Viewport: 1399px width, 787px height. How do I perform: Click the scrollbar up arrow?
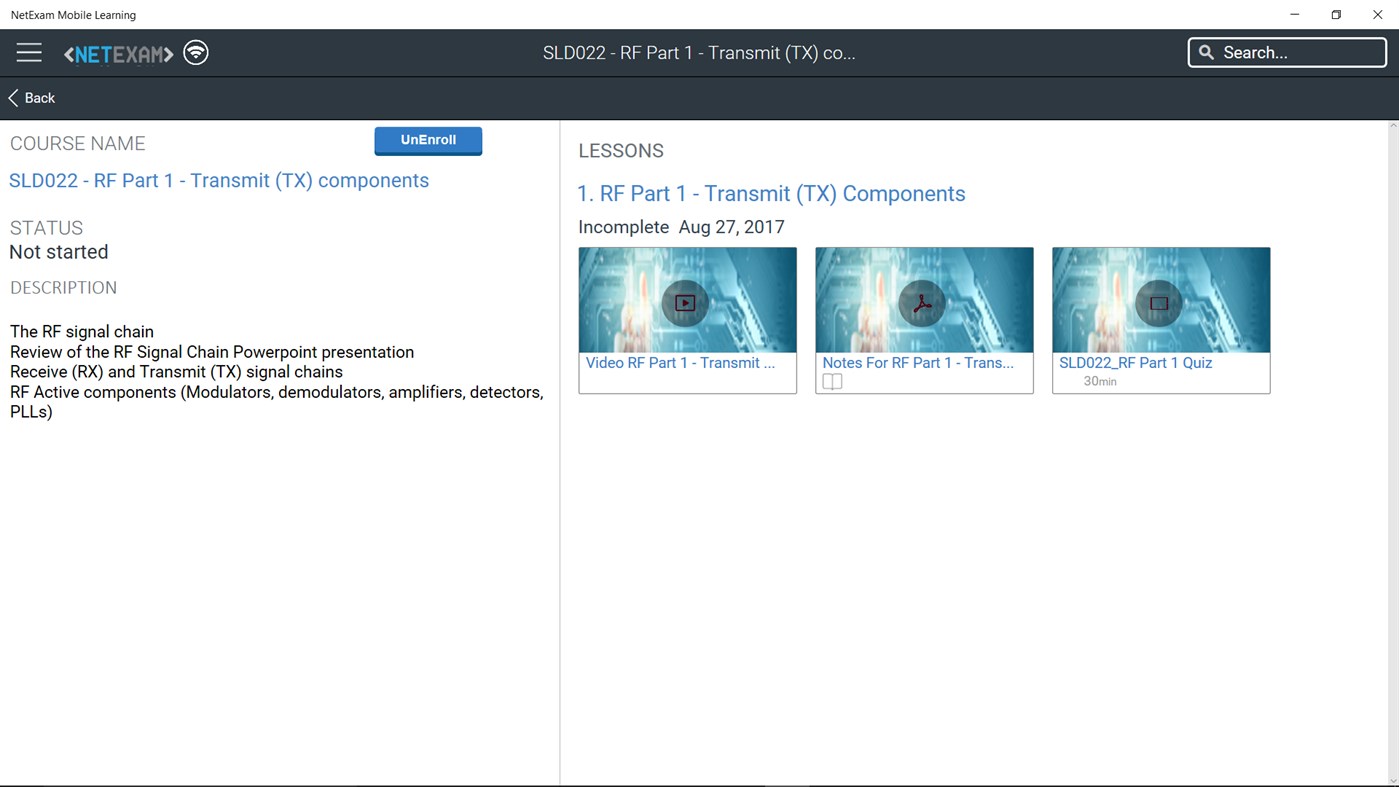point(1393,125)
